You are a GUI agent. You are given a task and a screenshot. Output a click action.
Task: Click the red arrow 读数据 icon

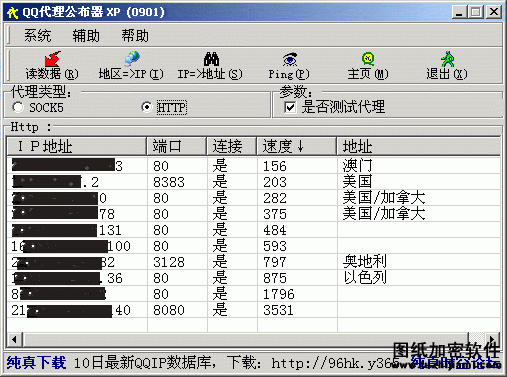coord(52,59)
